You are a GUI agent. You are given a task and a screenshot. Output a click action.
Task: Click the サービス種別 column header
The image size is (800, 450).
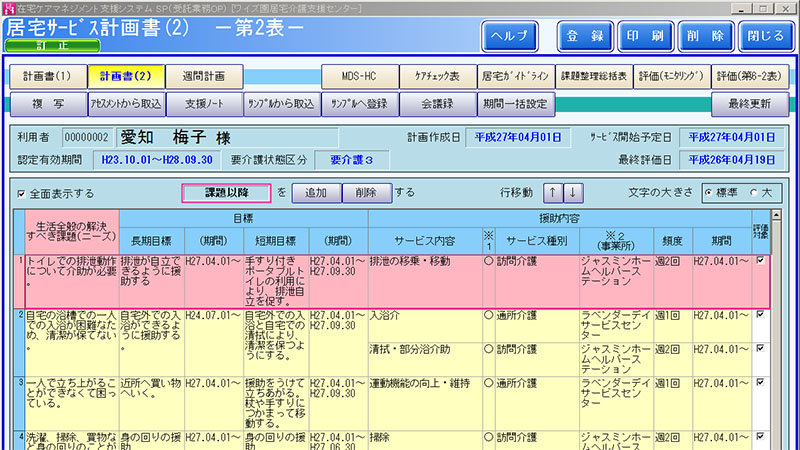(x=537, y=241)
